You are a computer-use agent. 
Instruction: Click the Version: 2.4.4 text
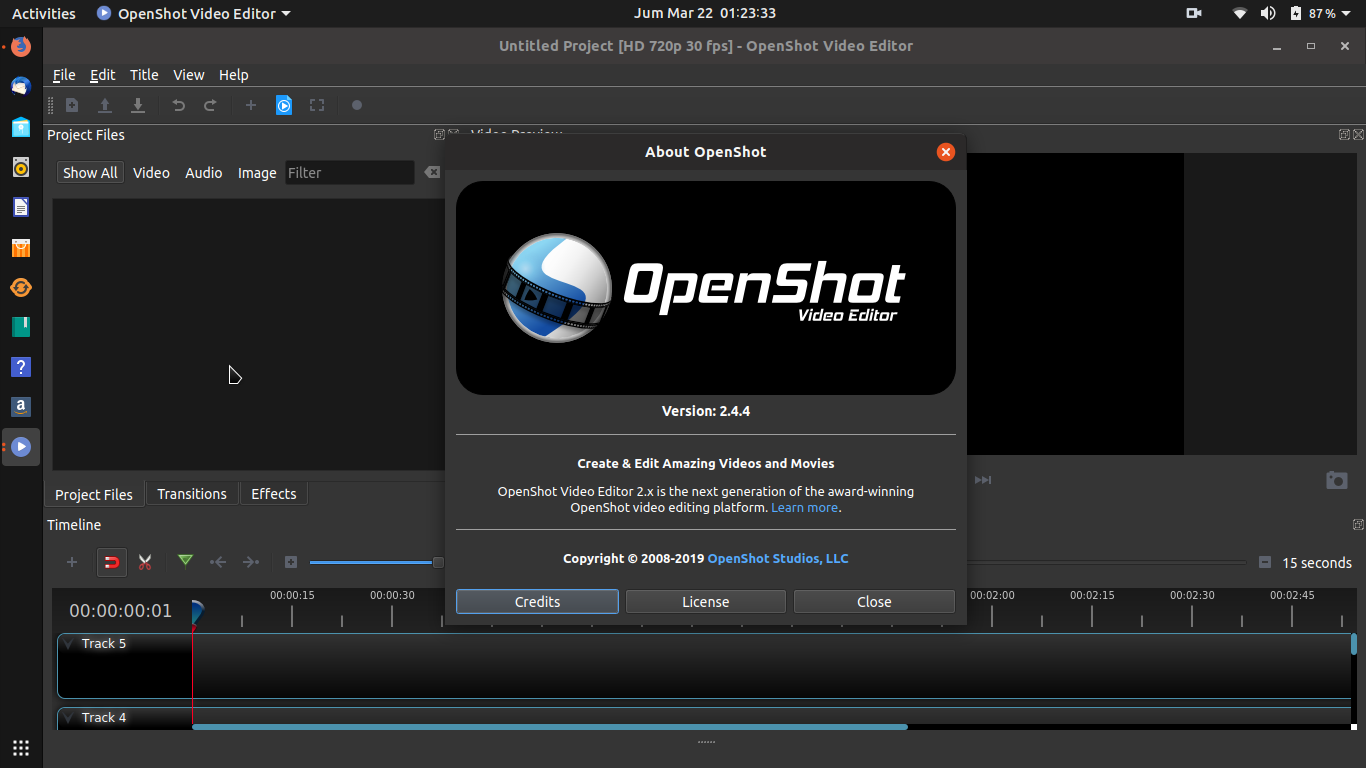tap(706, 411)
